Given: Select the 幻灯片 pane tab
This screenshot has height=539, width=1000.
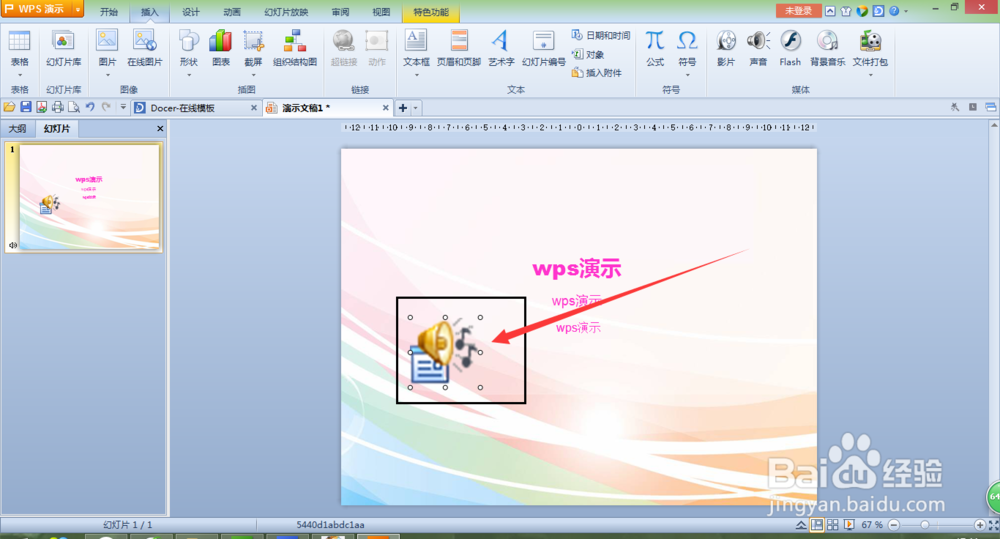Looking at the screenshot, I should pyautogui.click(x=57, y=129).
